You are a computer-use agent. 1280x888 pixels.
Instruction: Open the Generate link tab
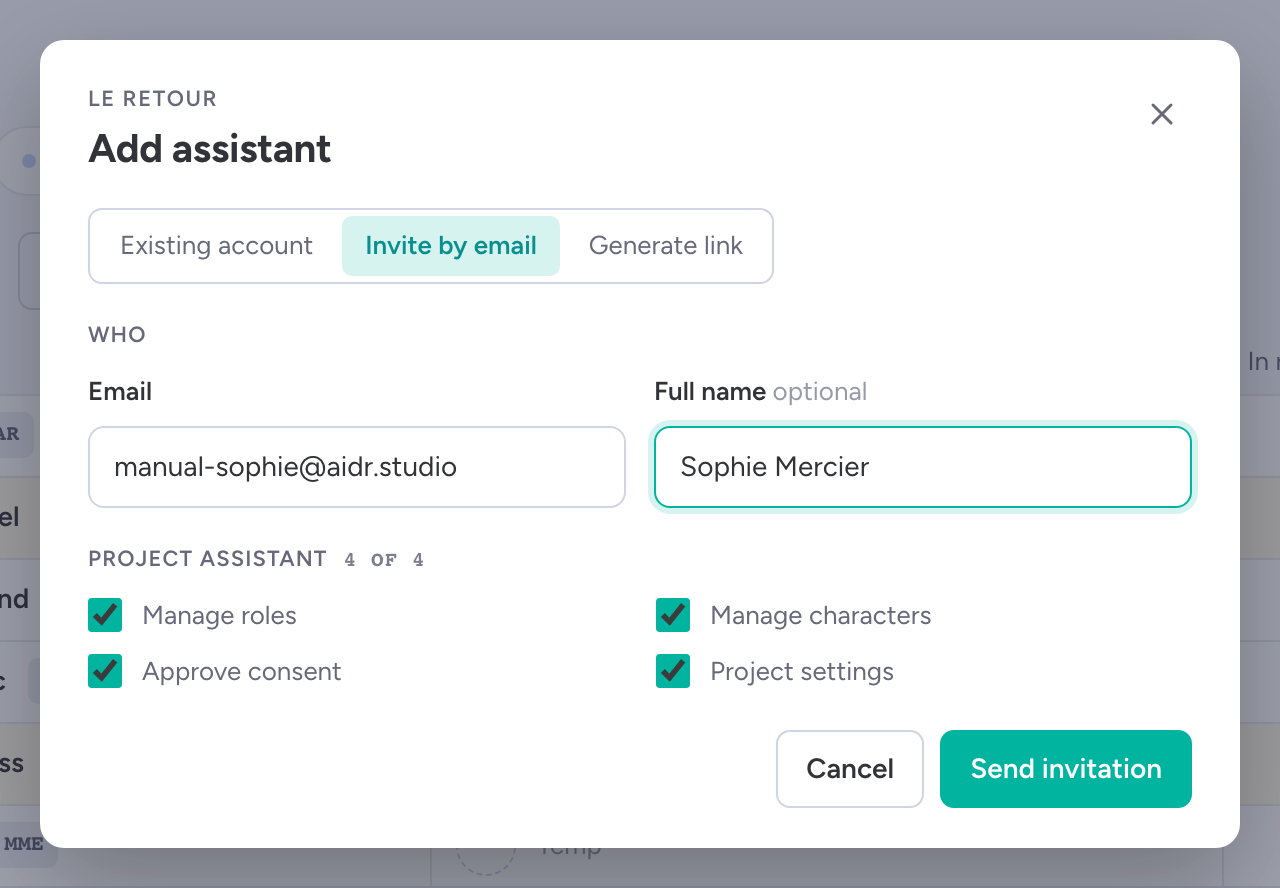[666, 246]
